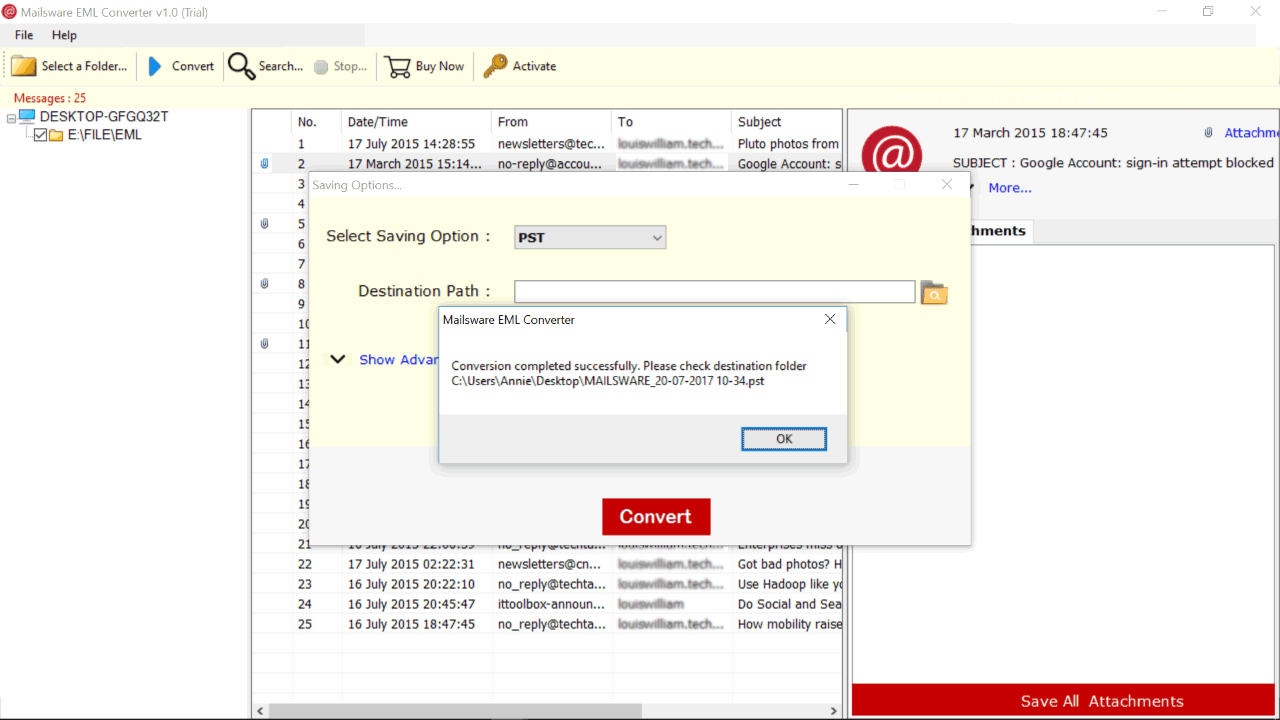Click the Buy Now shopping cart icon
The width and height of the screenshot is (1280, 720).
398,66
